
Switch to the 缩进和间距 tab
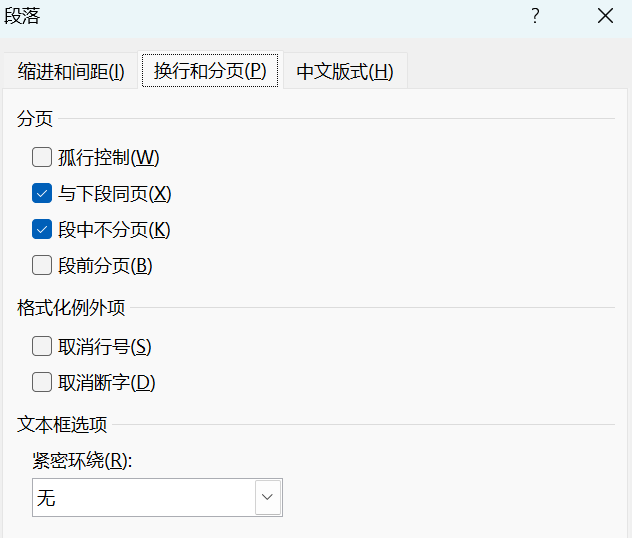pos(71,72)
